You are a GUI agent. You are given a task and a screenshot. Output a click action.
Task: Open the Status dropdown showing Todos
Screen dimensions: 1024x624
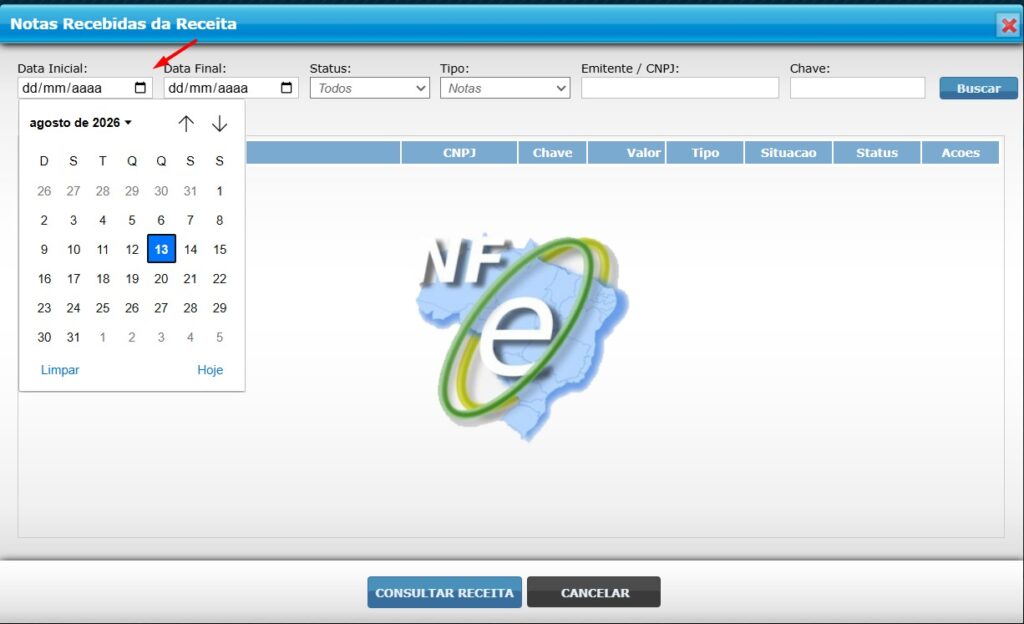(x=370, y=88)
